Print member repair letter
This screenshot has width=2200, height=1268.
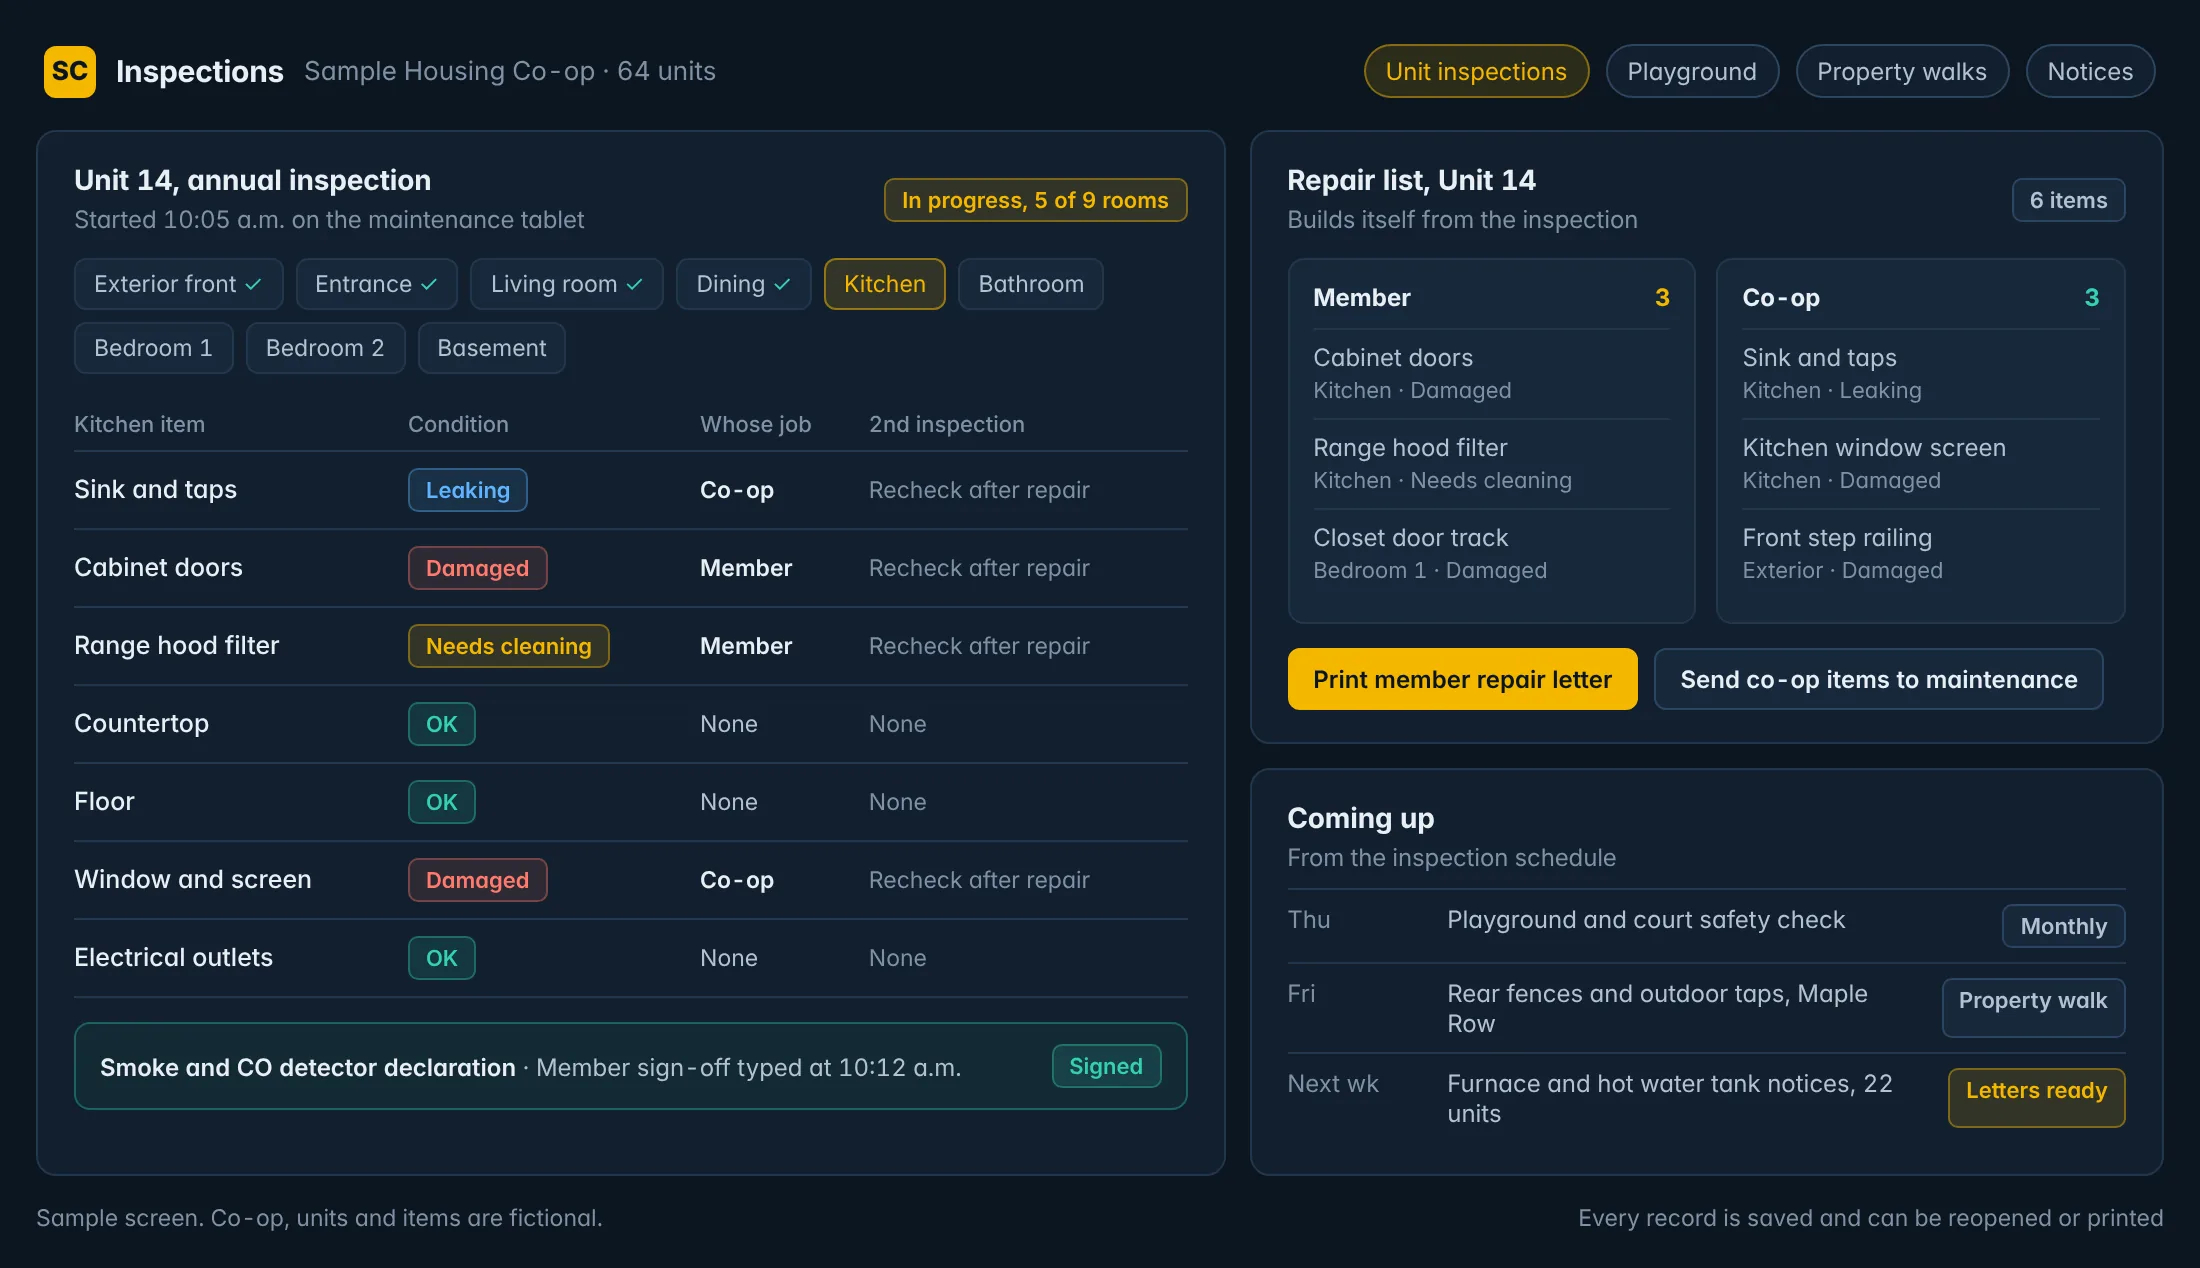coord(1462,679)
